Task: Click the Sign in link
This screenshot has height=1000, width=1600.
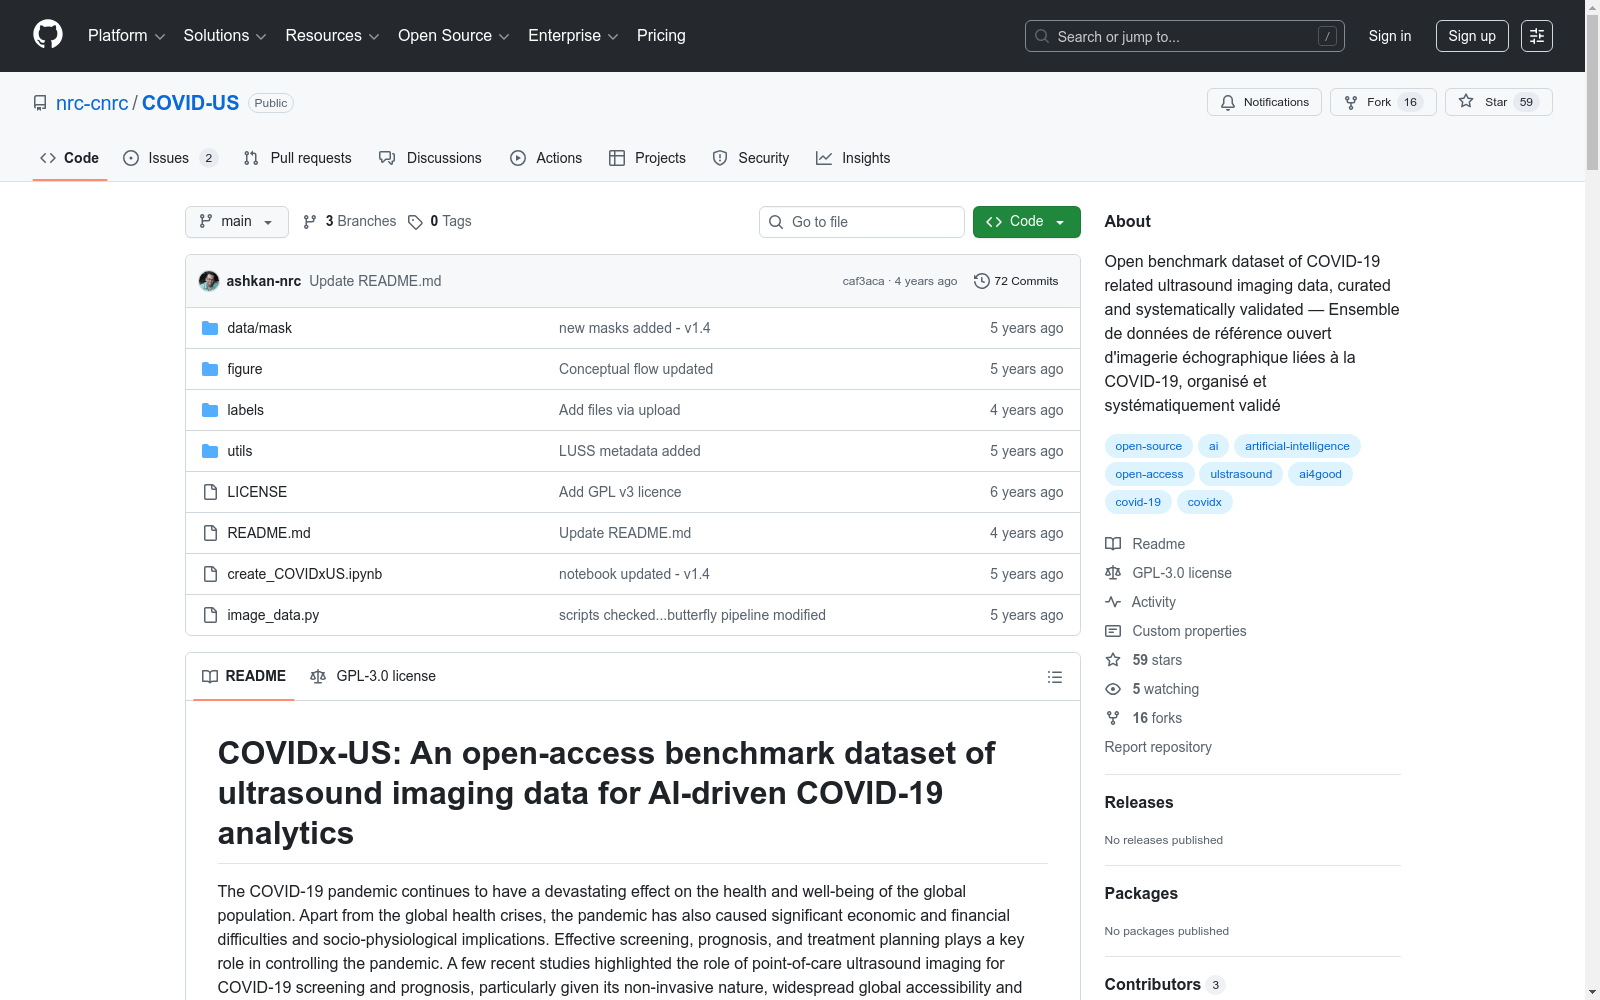Action: [x=1390, y=36]
